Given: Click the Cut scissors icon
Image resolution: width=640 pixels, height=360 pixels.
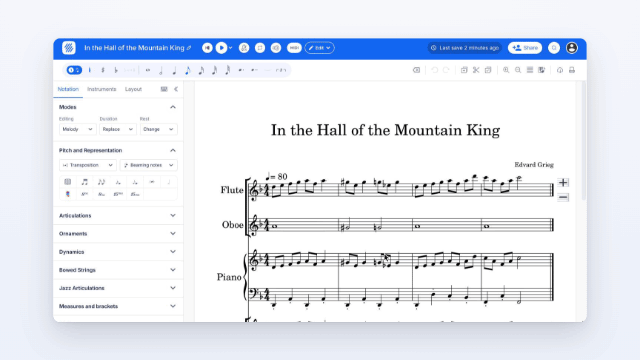Looking at the screenshot, I should (x=476, y=70).
